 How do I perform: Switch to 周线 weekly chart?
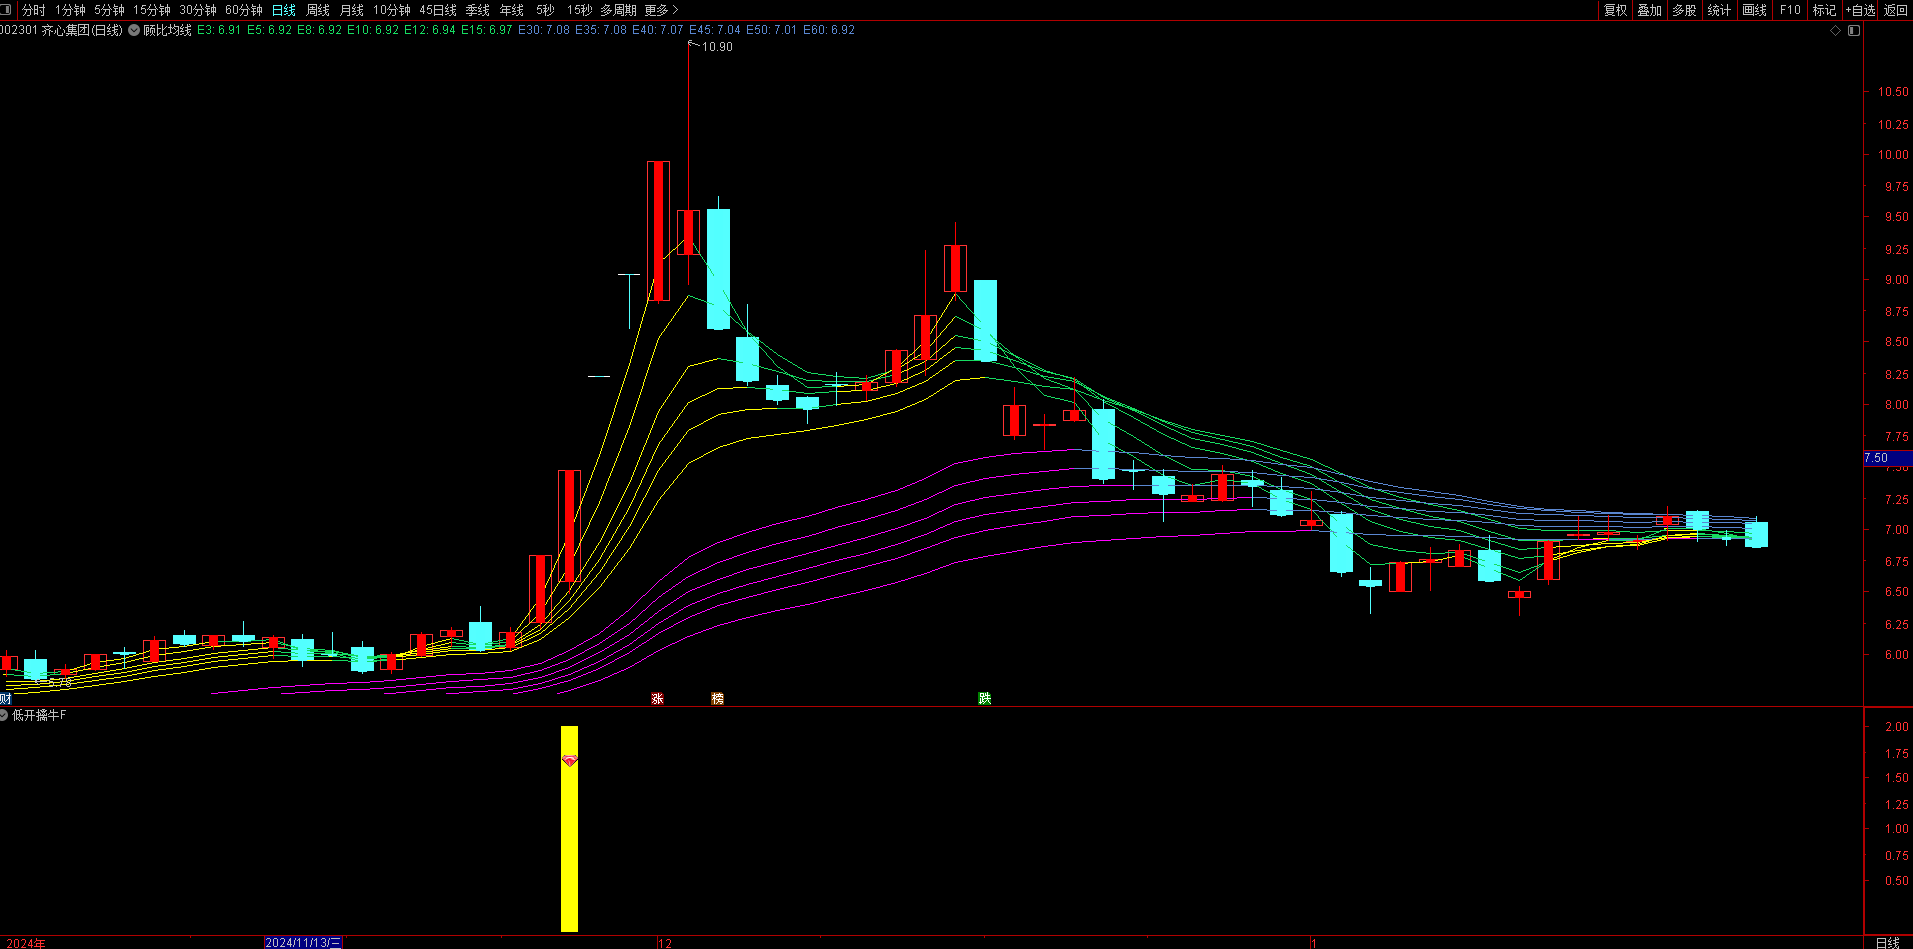[x=318, y=10]
